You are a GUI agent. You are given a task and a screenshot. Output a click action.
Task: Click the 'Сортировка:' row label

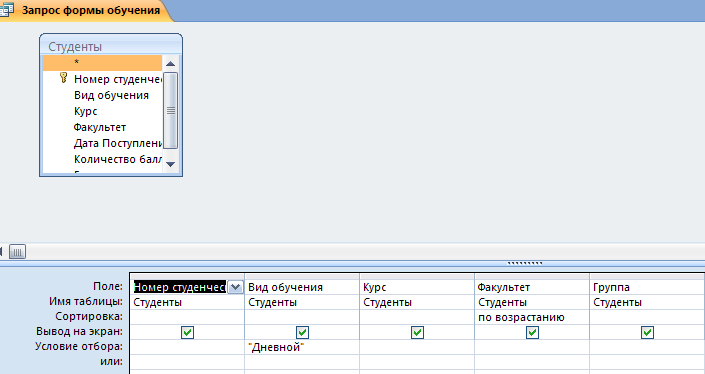pos(89,316)
